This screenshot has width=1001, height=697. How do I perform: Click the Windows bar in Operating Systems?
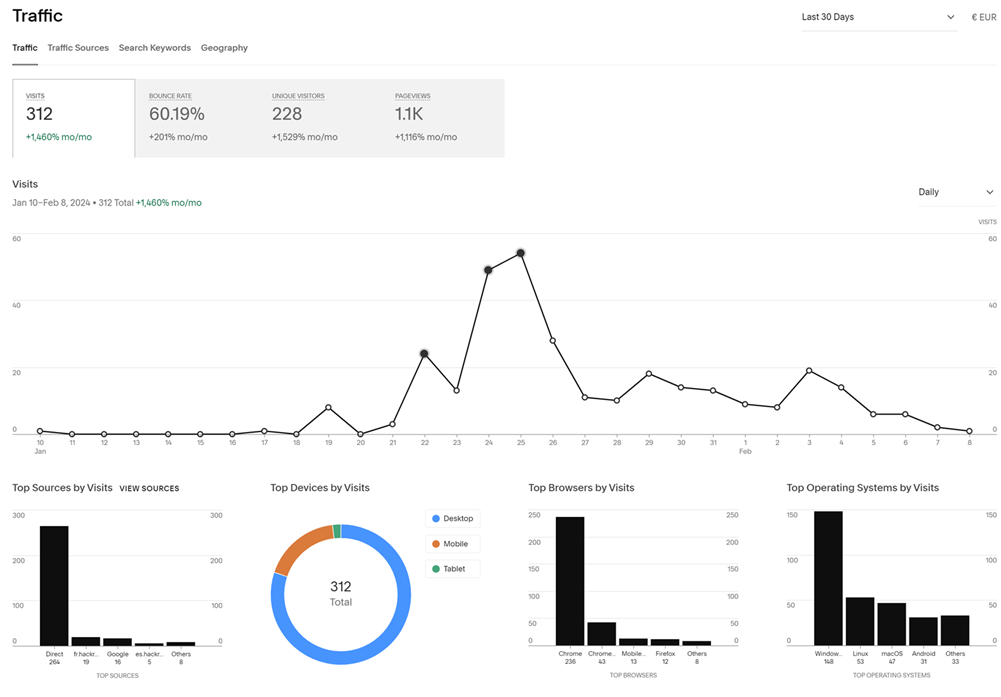(828, 578)
